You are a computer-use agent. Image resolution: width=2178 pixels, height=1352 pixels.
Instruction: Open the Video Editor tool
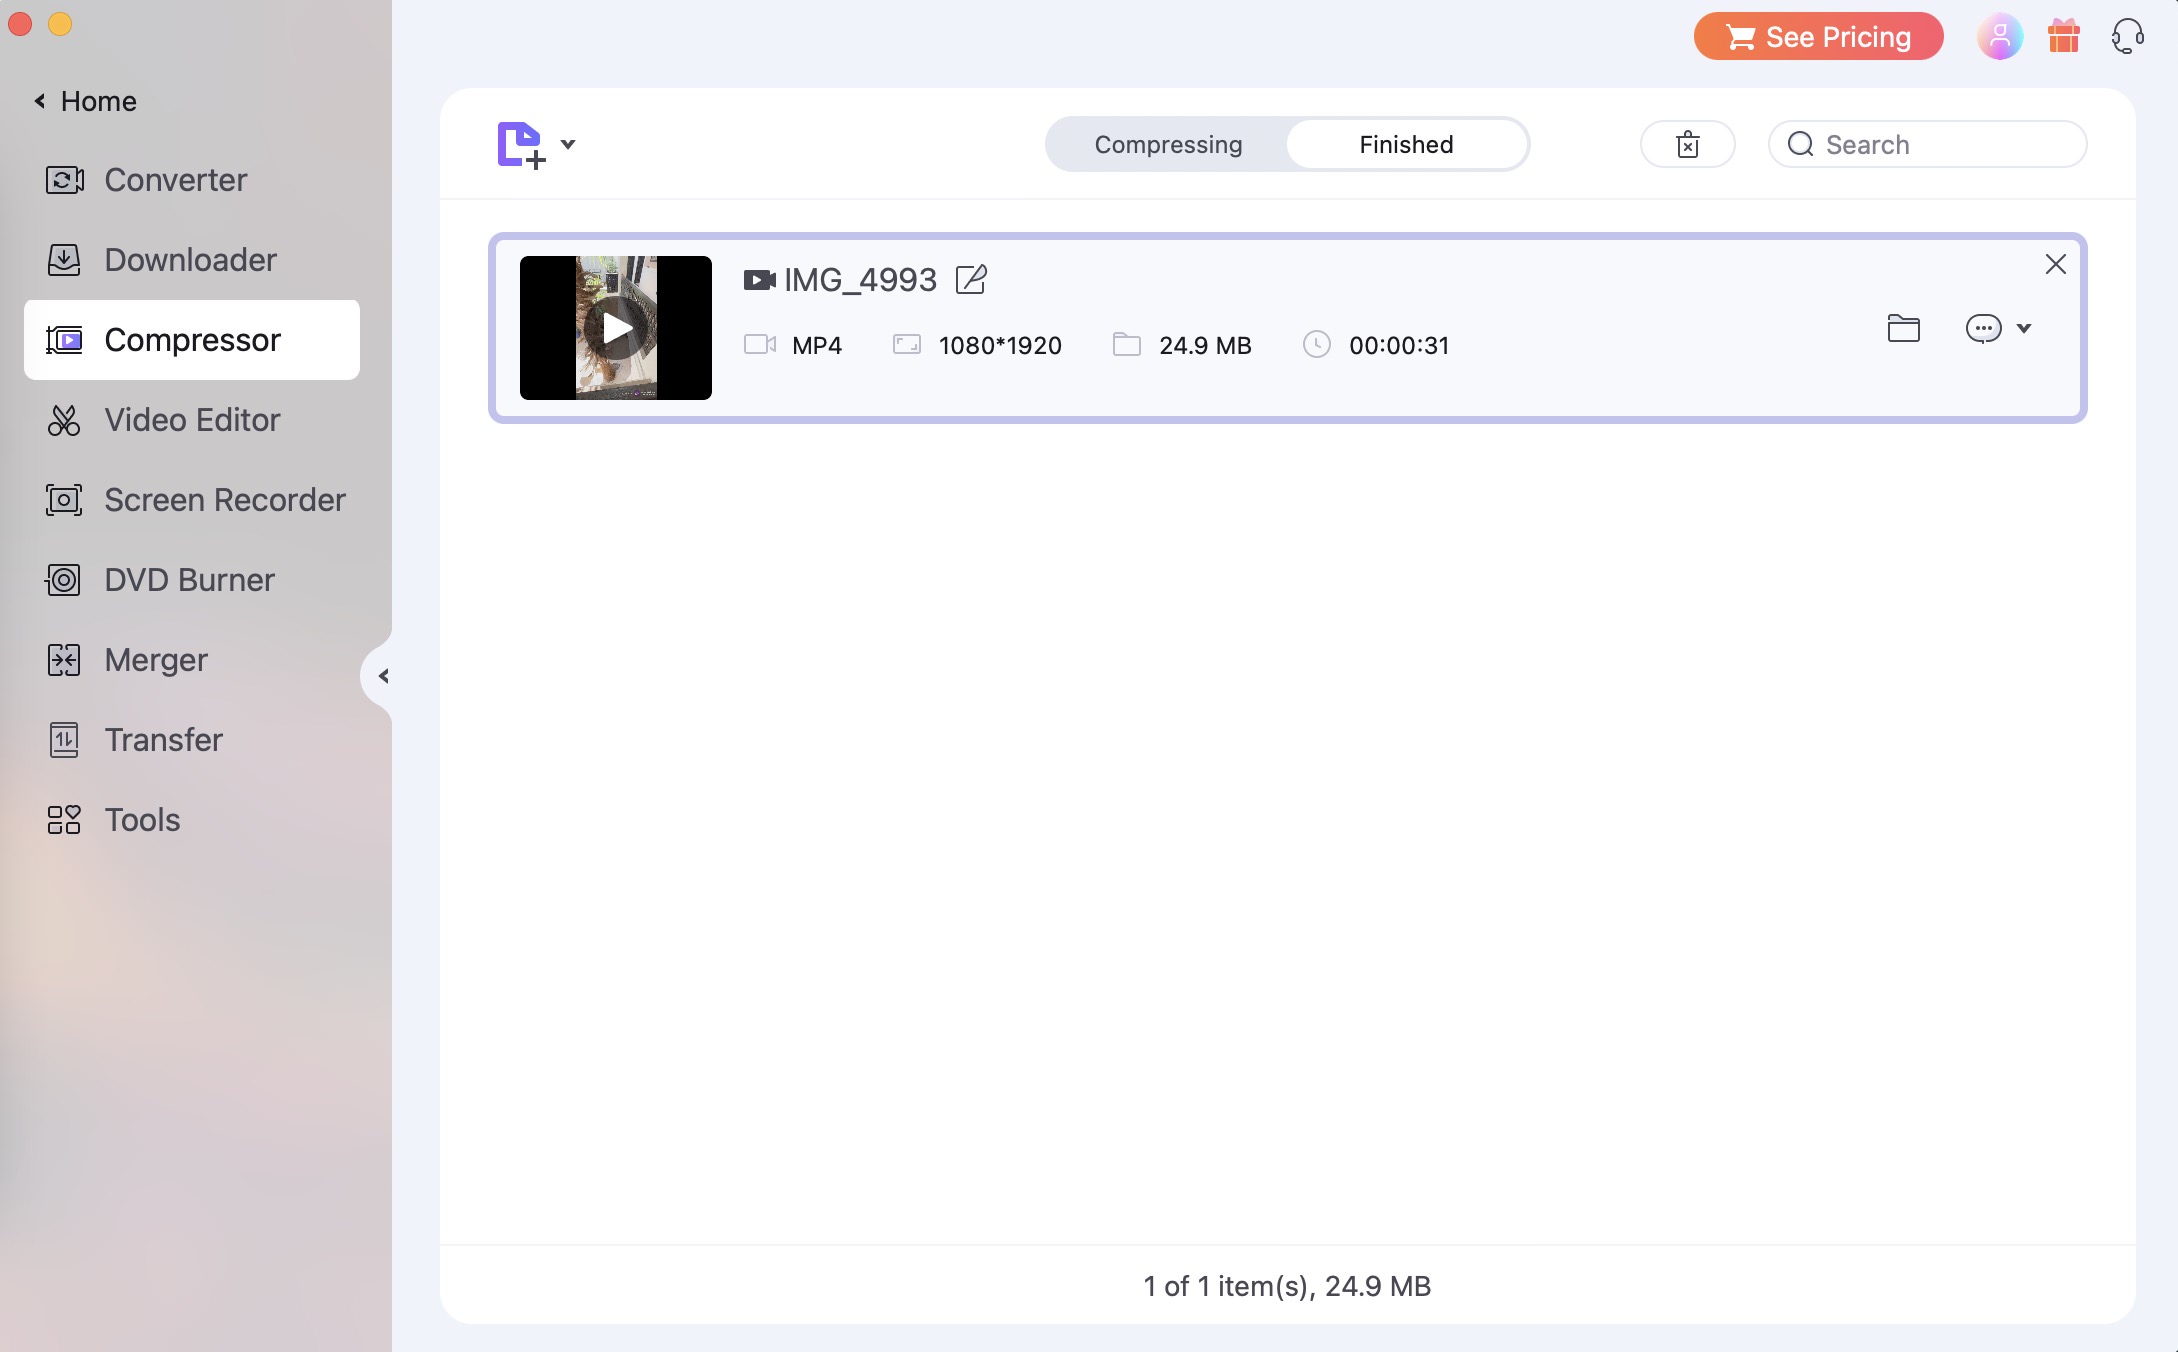(x=192, y=420)
